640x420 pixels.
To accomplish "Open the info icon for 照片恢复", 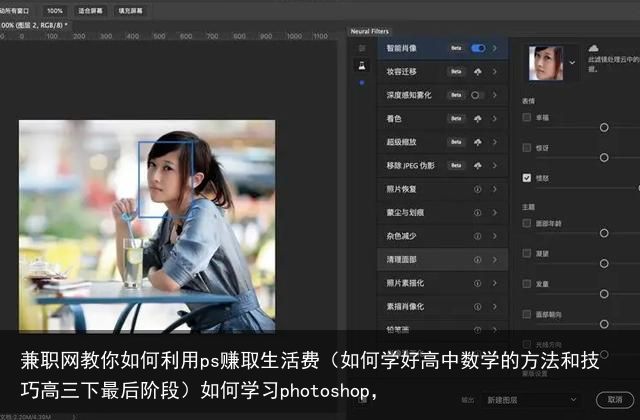I will point(477,189).
